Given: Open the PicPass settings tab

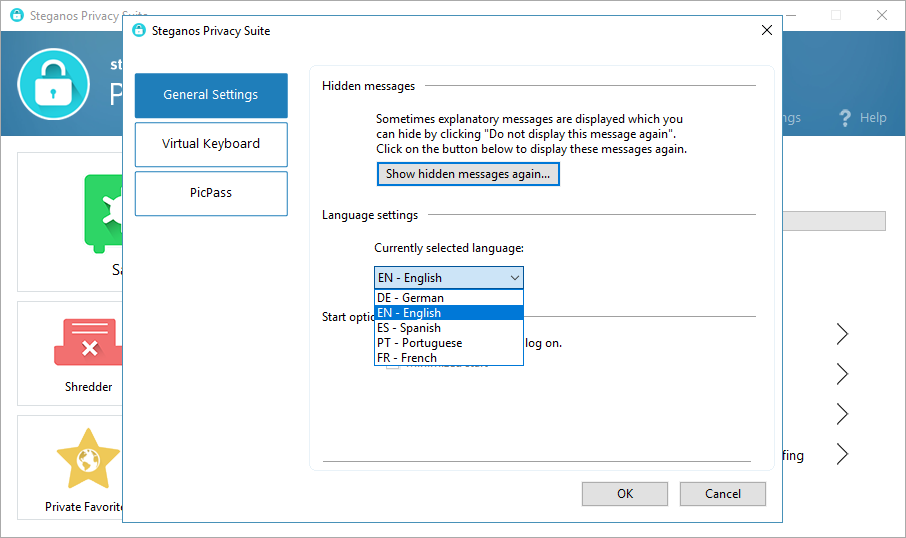Looking at the screenshot, I should pyautogui.click(x=211, y=193).
